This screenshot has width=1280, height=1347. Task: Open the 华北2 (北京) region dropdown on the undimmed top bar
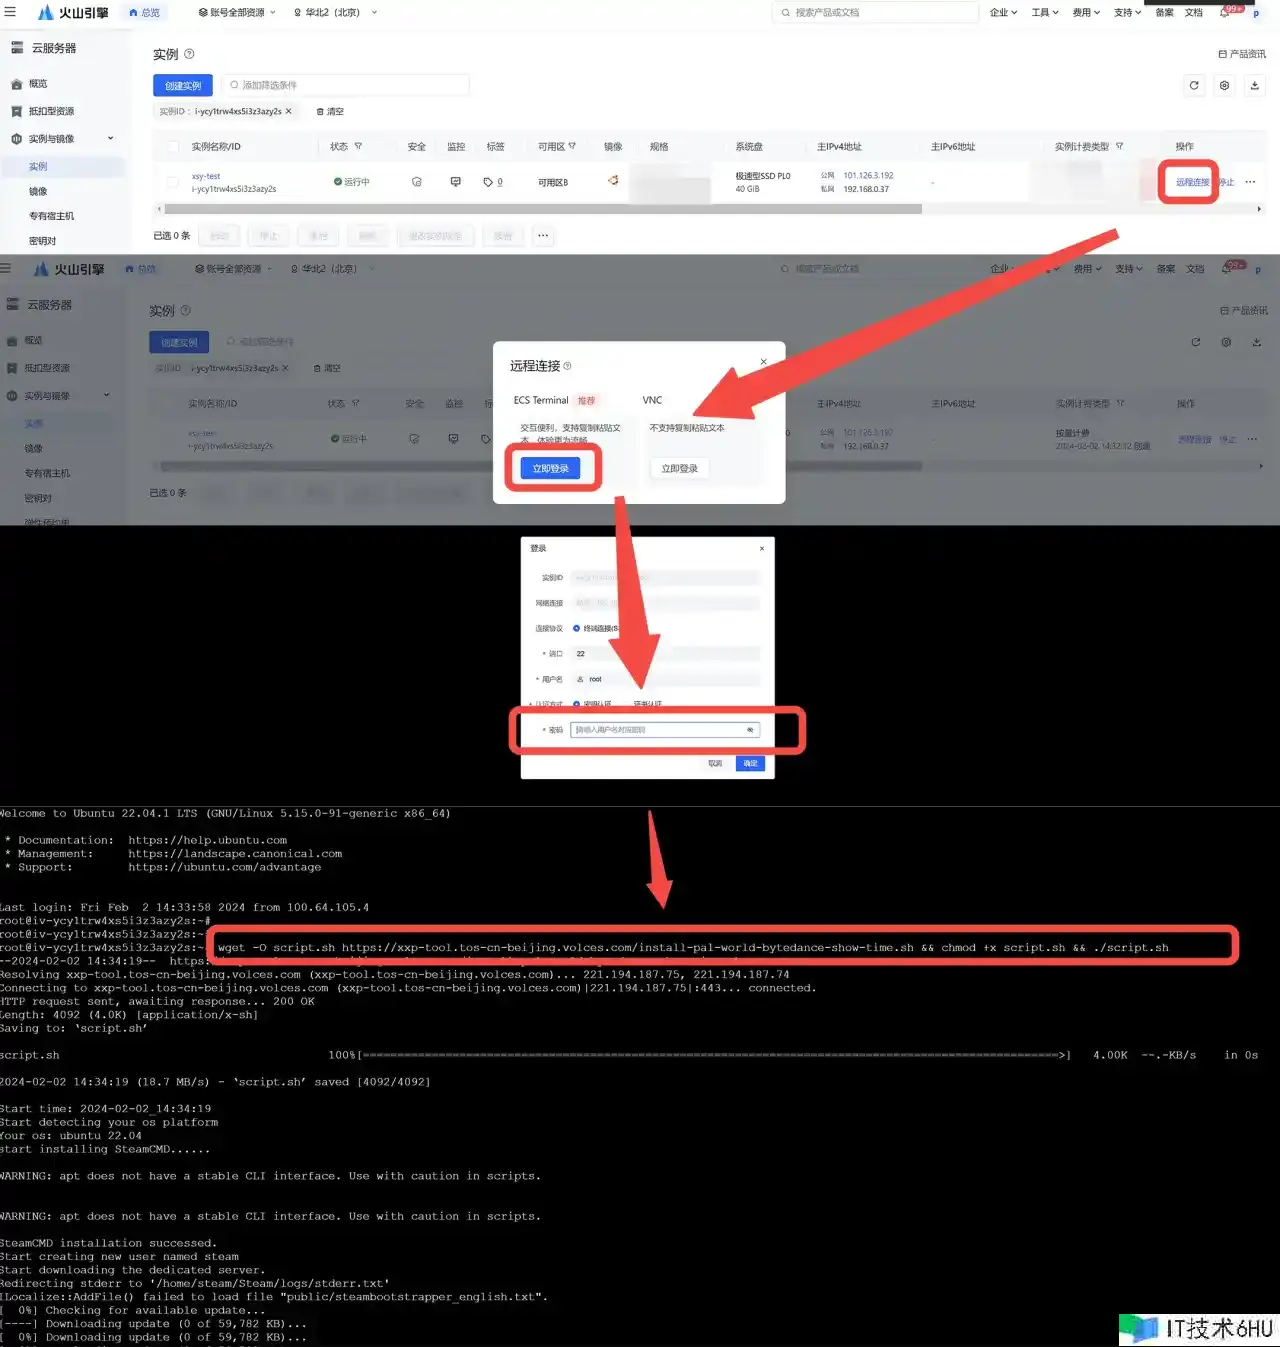(x=335, y=13)
